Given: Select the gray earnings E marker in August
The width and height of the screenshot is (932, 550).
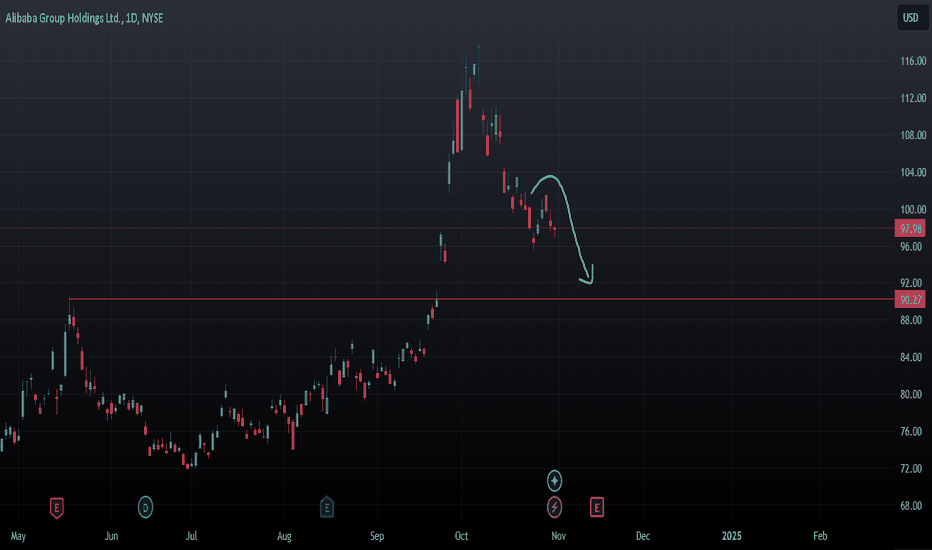Looking at the screenshot, I should pos(326,508).
